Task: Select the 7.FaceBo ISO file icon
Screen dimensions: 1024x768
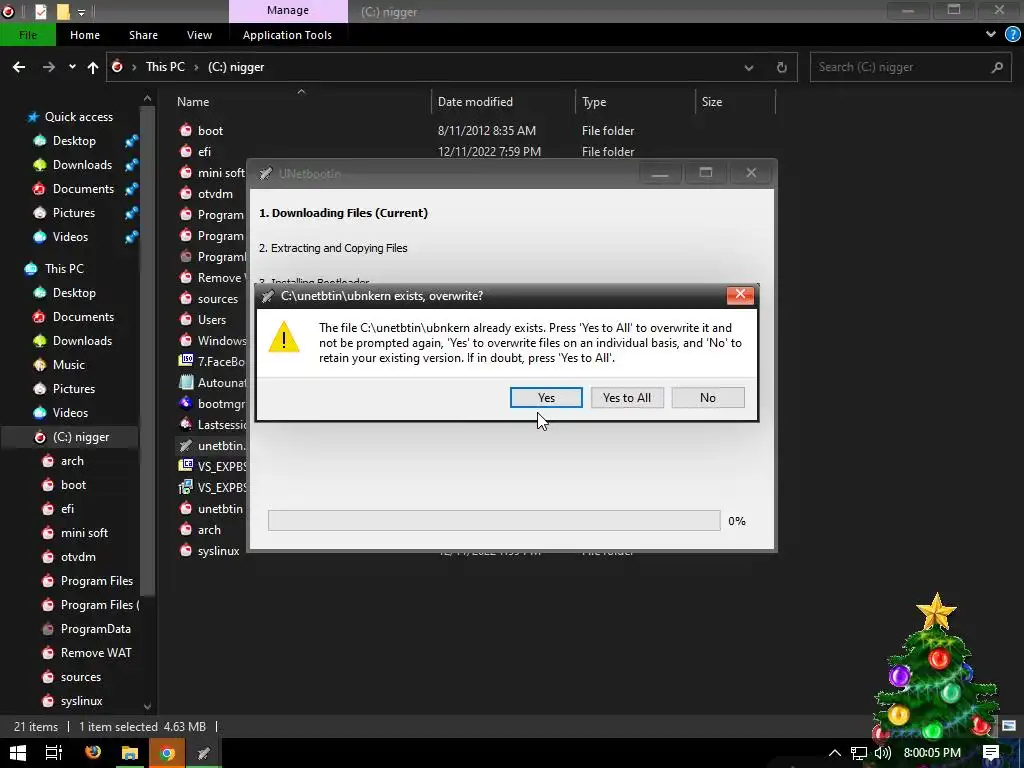Action: (x=186, y=361)
